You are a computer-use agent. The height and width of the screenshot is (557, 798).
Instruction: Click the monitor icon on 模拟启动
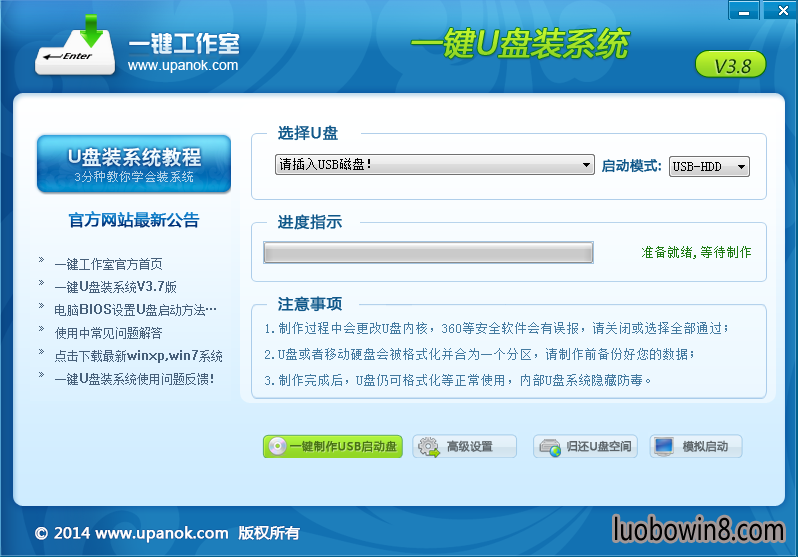(664, 447)
